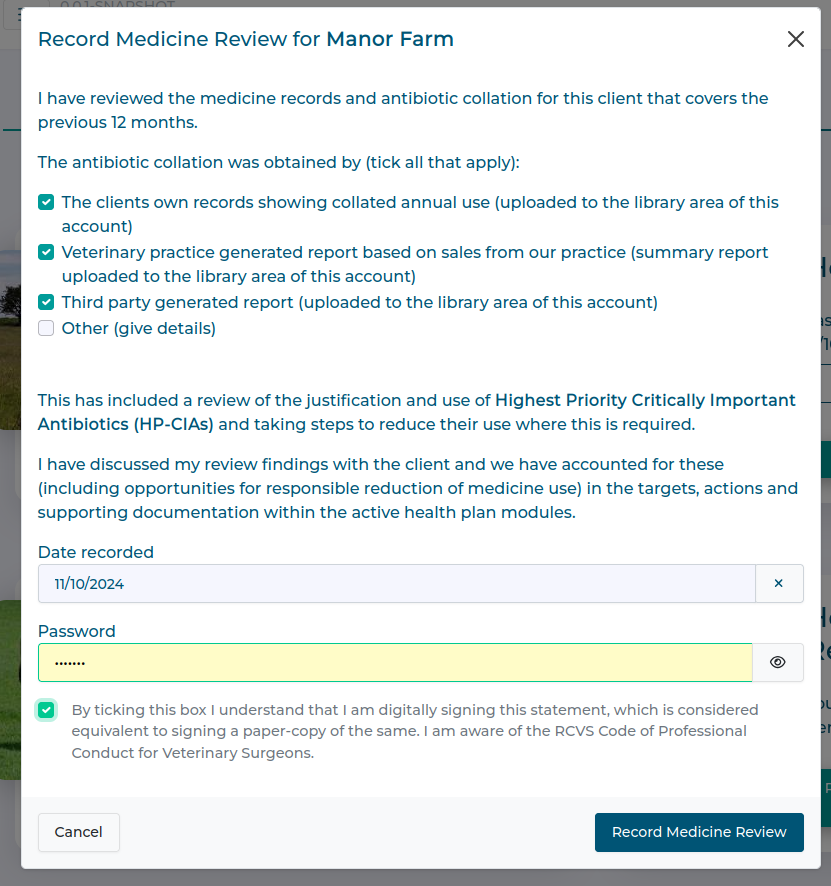Close the Record Medicine Review dialog
This screenshot has width=831, height=886.
tap(795, 39)
